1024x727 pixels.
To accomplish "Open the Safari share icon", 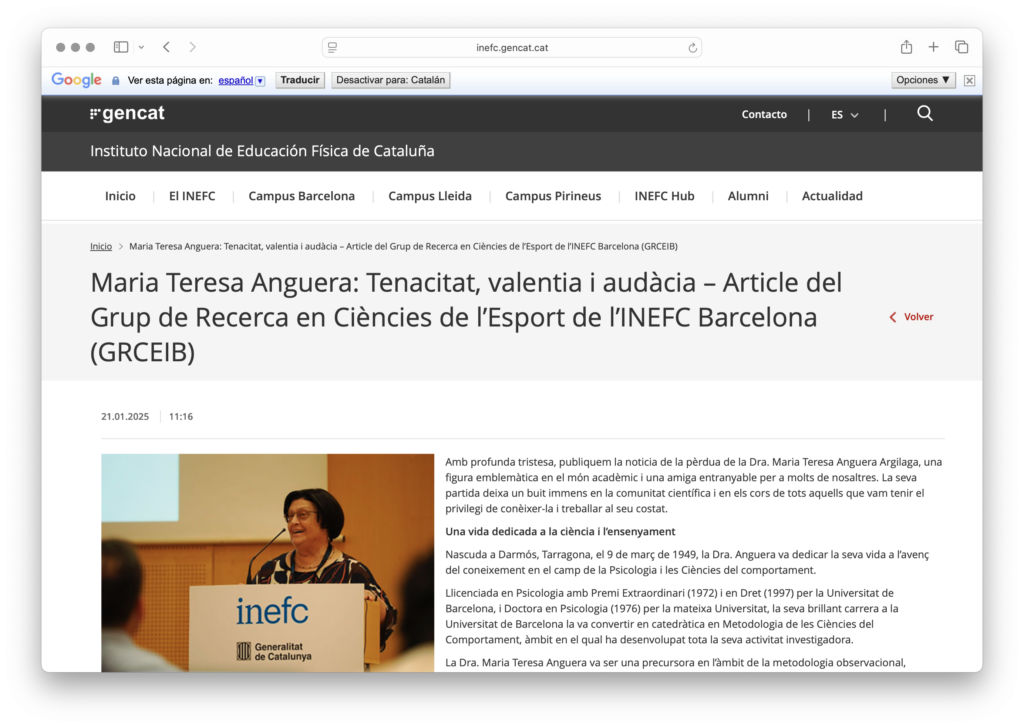I will pyautogui.click(x=906, y=47).
